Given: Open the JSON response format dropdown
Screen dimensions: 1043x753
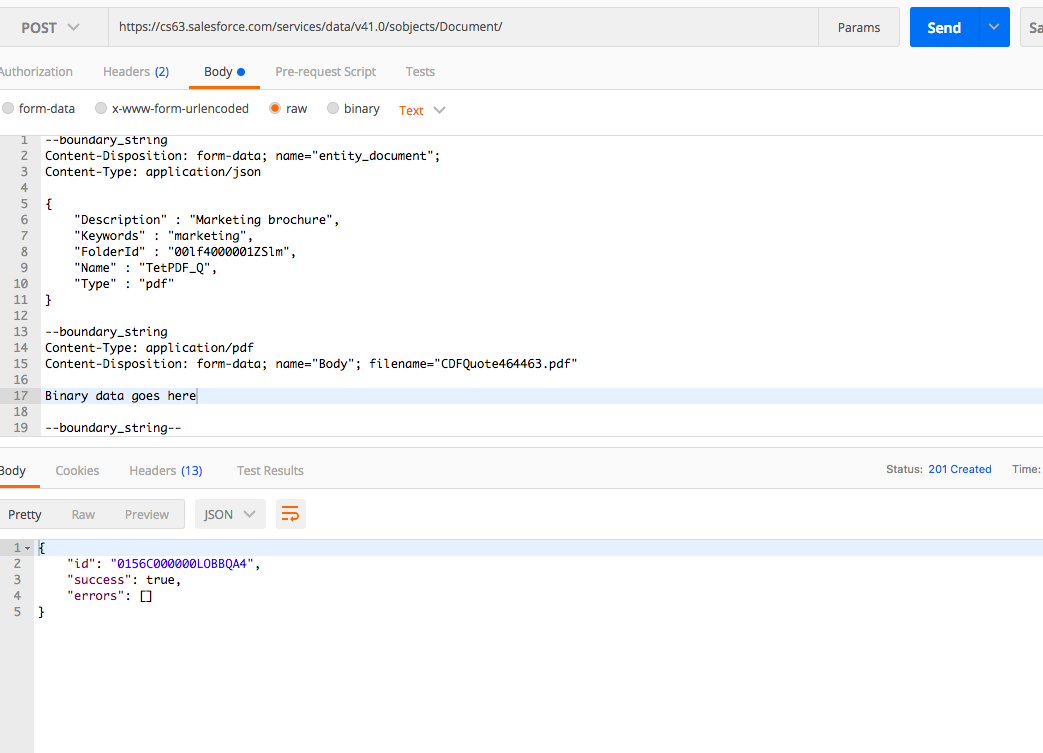Looking at the screenshot, I should click(x=229, y=513).
